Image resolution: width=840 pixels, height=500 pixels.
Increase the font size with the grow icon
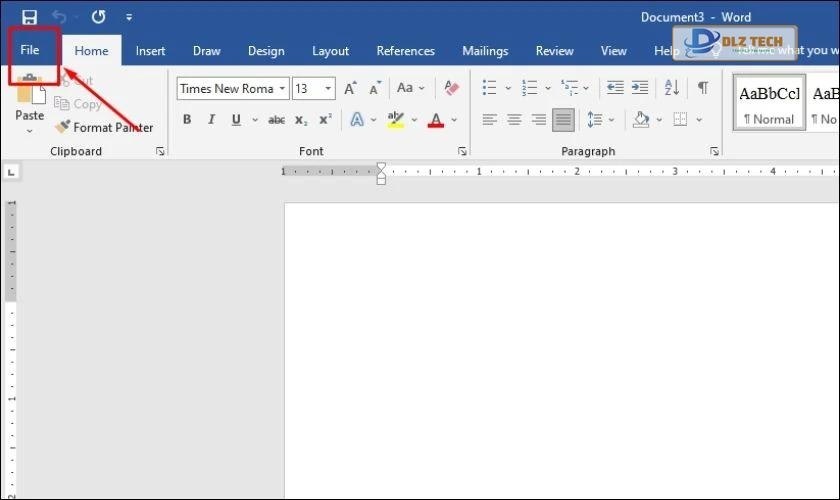coord(350,88)
